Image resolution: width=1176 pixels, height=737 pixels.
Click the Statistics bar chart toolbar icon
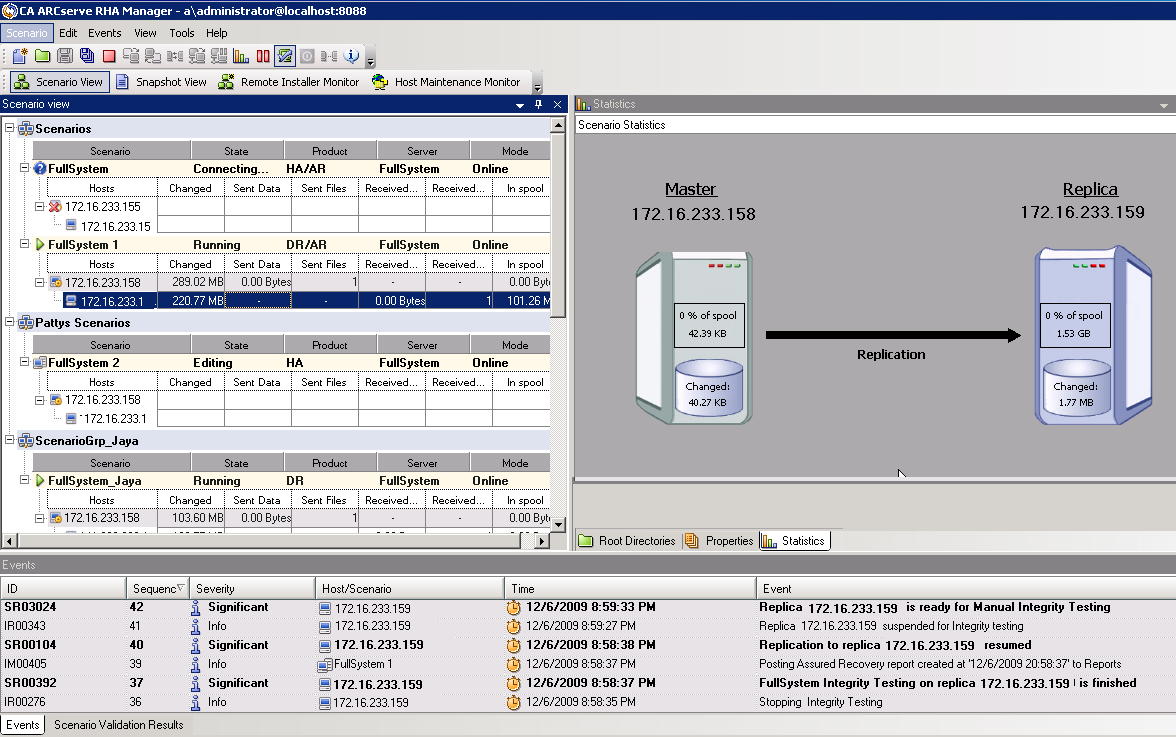click(241, 56)
